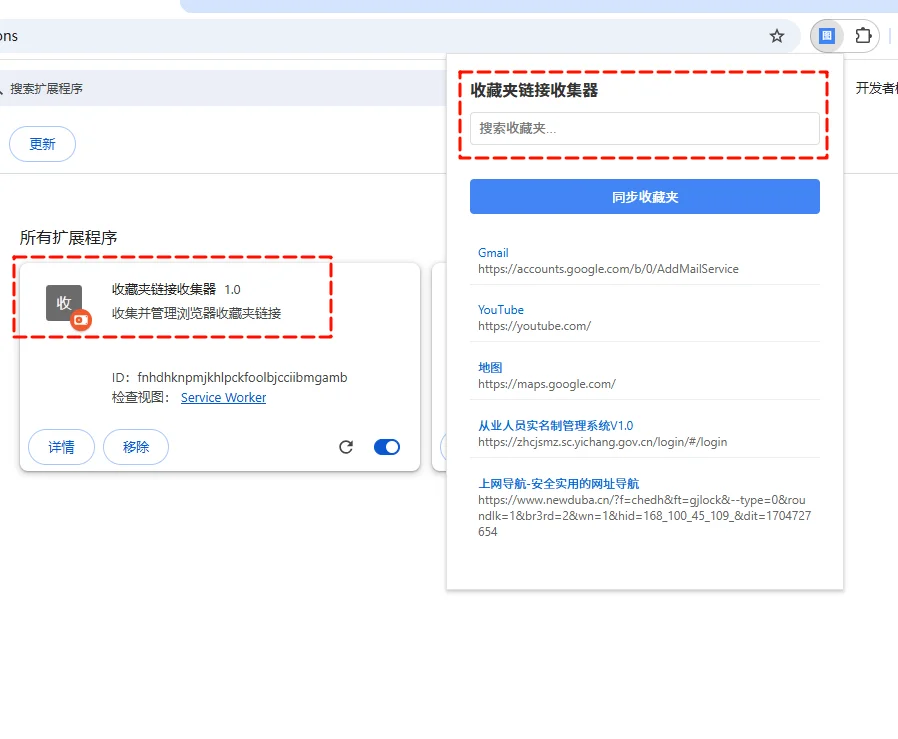Open the Service Worker inspect link
This screenshot has height=739, width=898.
(223, 398)
